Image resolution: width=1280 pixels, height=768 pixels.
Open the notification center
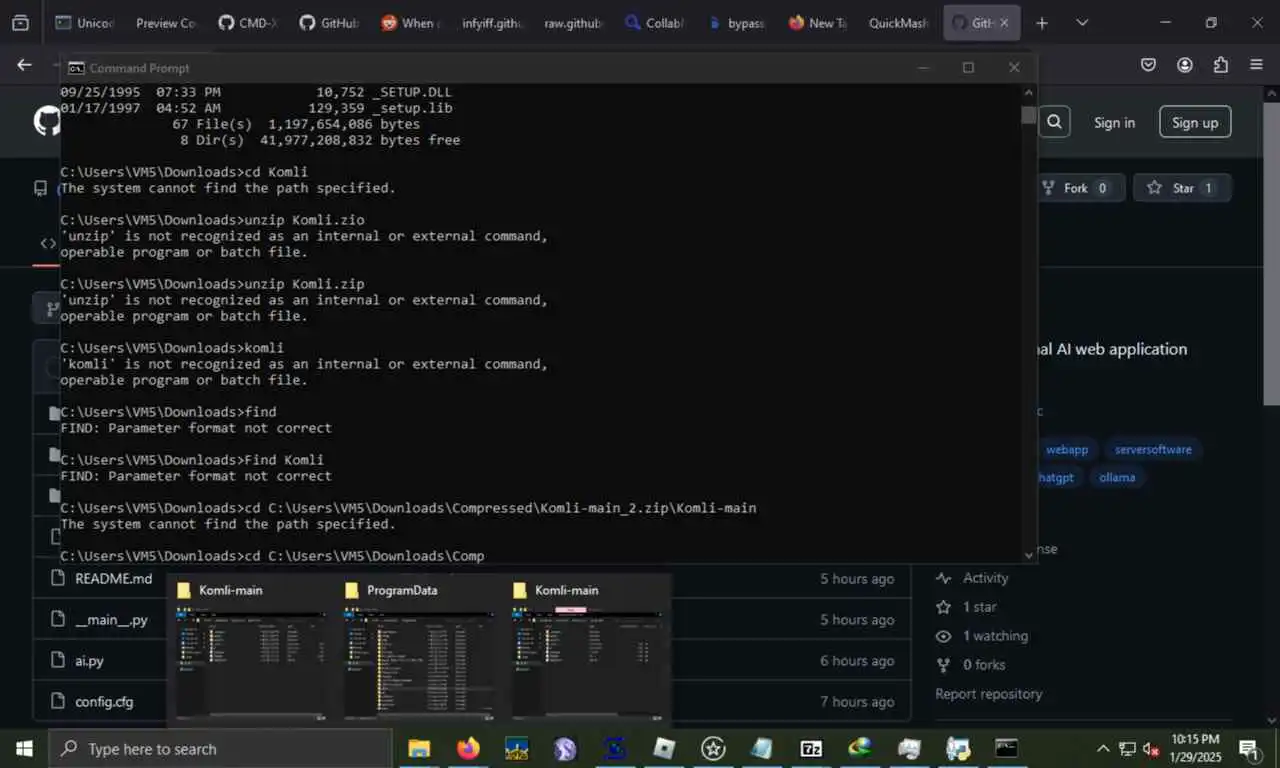(1249, 748)
